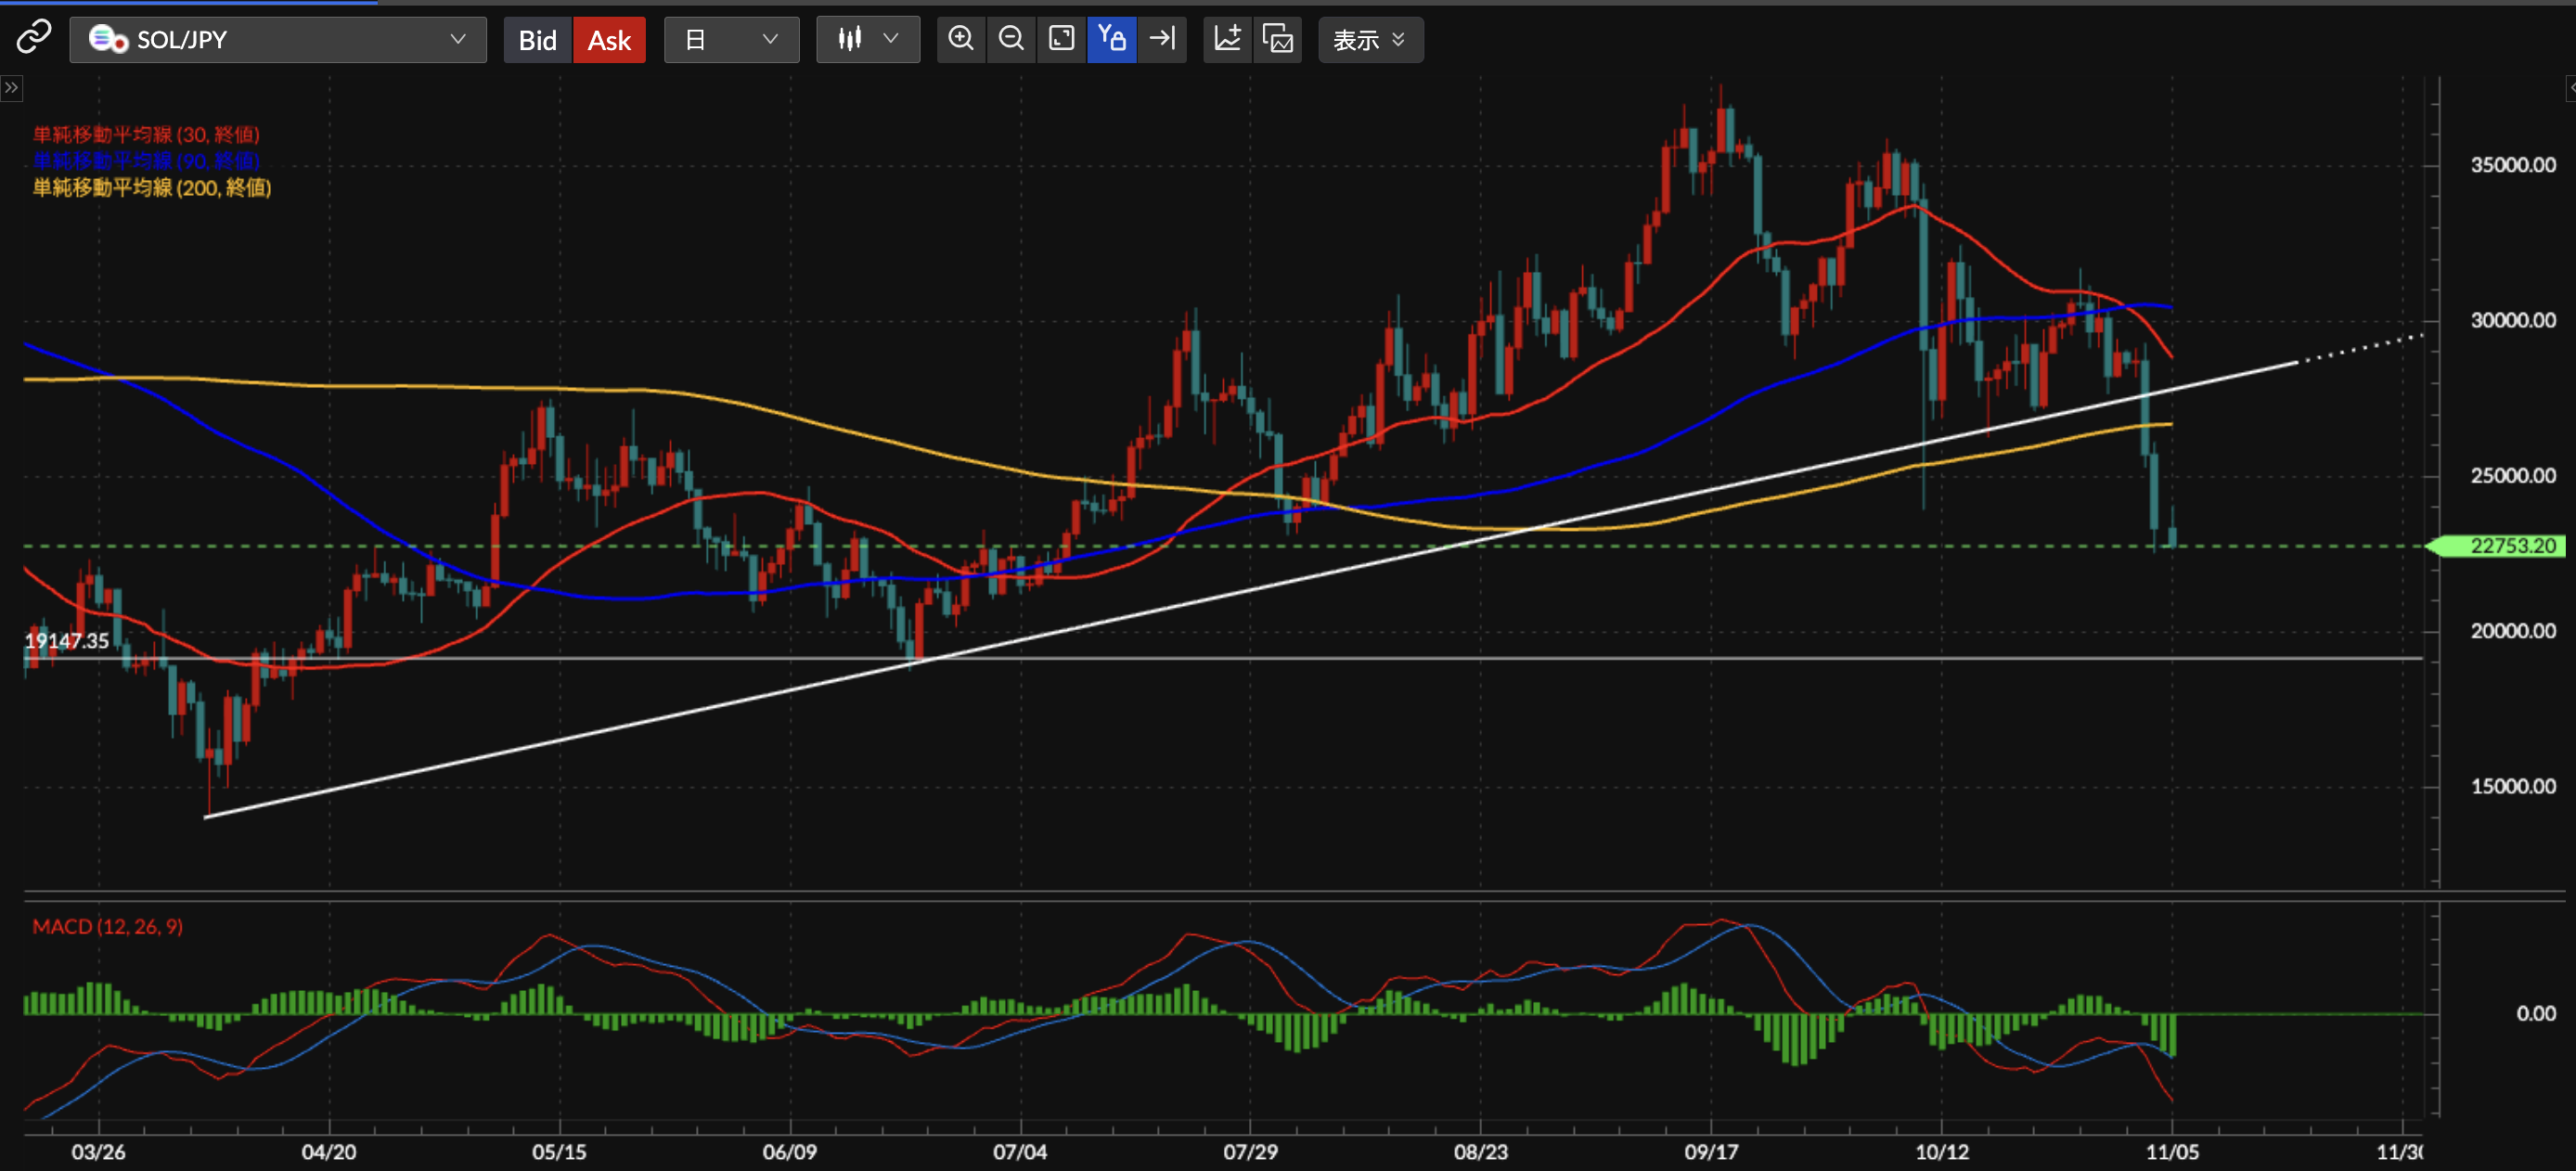Click the green 22753.20 current price tag
Image resolution: width=2576 pixels, height=1171 pixels.
(2510, 546)
